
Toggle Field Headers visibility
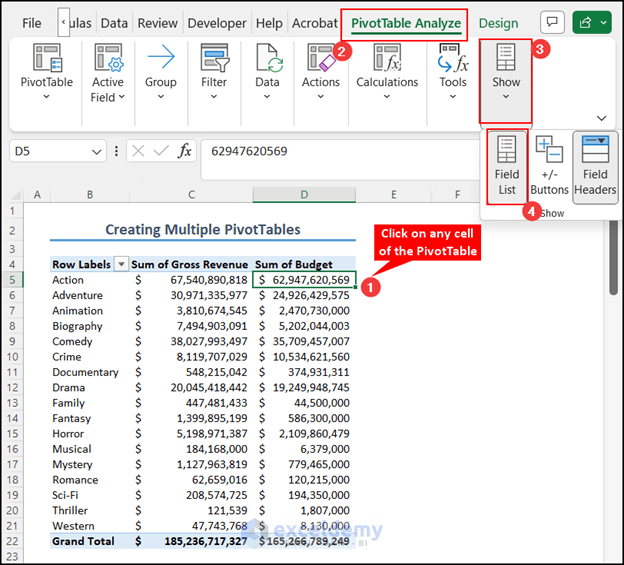595,166
